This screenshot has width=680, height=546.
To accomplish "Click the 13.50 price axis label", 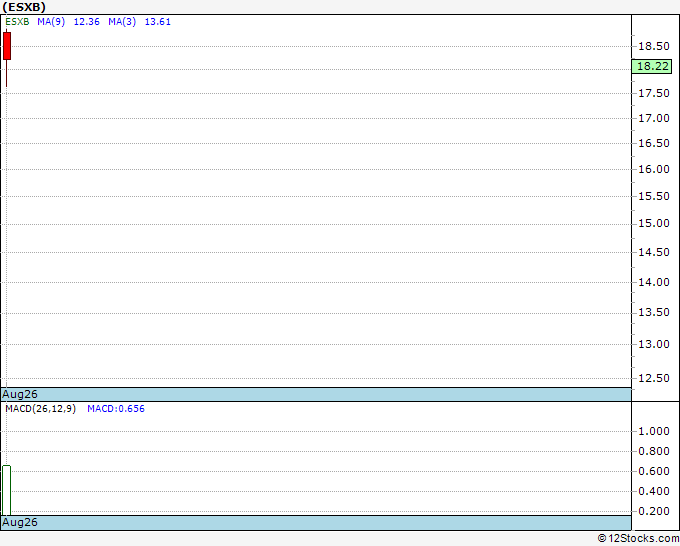I will [654, 312].
